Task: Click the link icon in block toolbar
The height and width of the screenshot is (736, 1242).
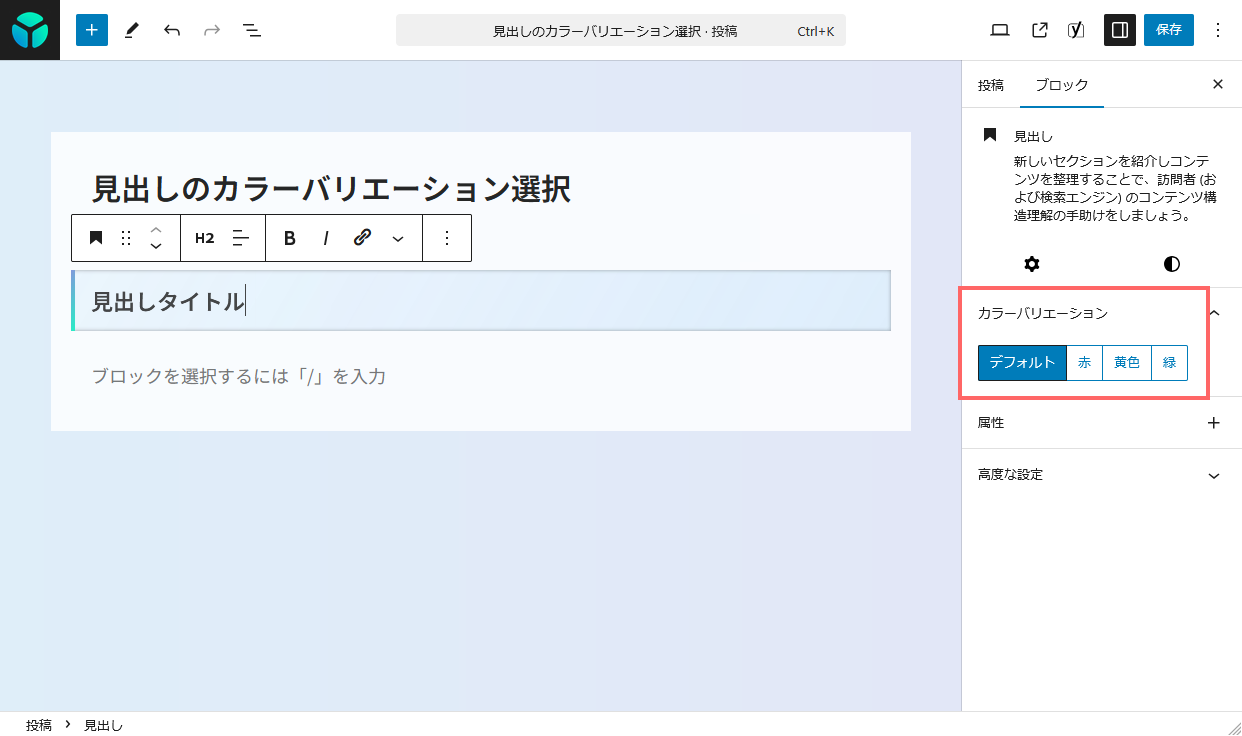Action: 362,238
